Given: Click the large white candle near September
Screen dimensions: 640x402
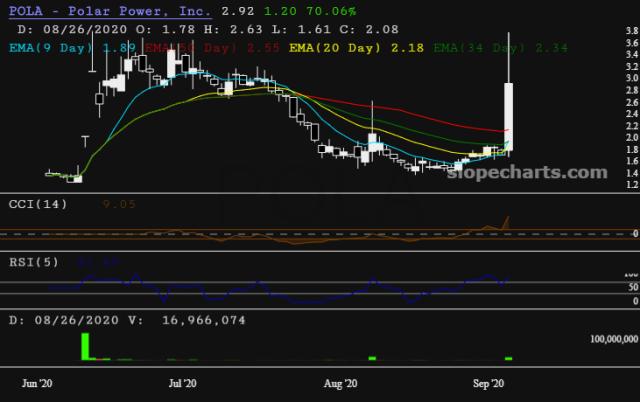Looking at the screenshot, I should pyautogui.click(x=508, y=115).
